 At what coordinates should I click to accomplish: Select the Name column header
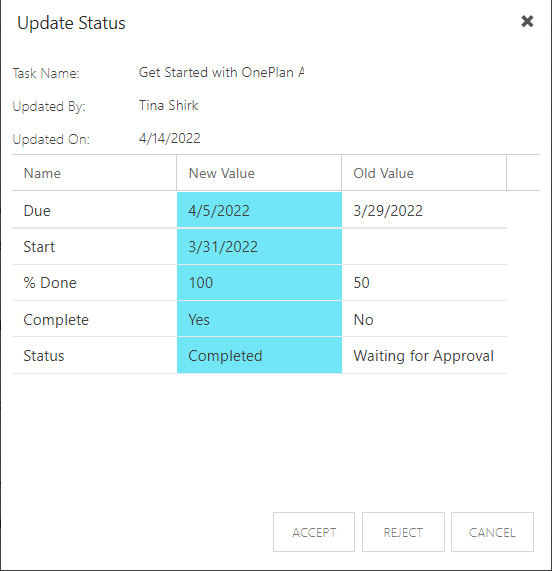pyautogui.click(x=94, y=173)
